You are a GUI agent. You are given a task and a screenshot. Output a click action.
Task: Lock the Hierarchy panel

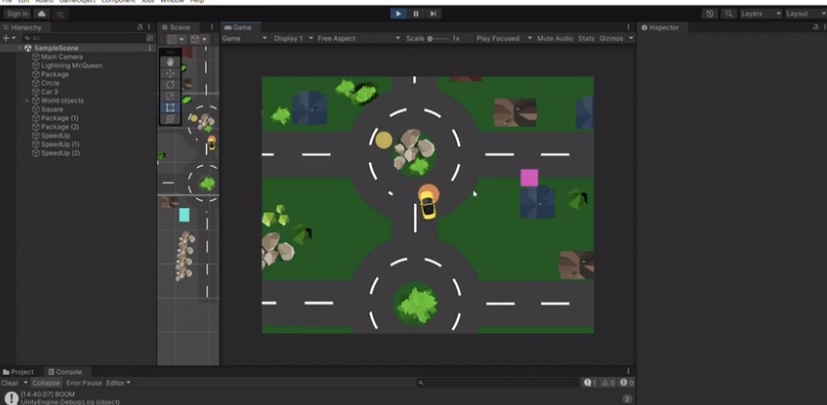(140, 27)
